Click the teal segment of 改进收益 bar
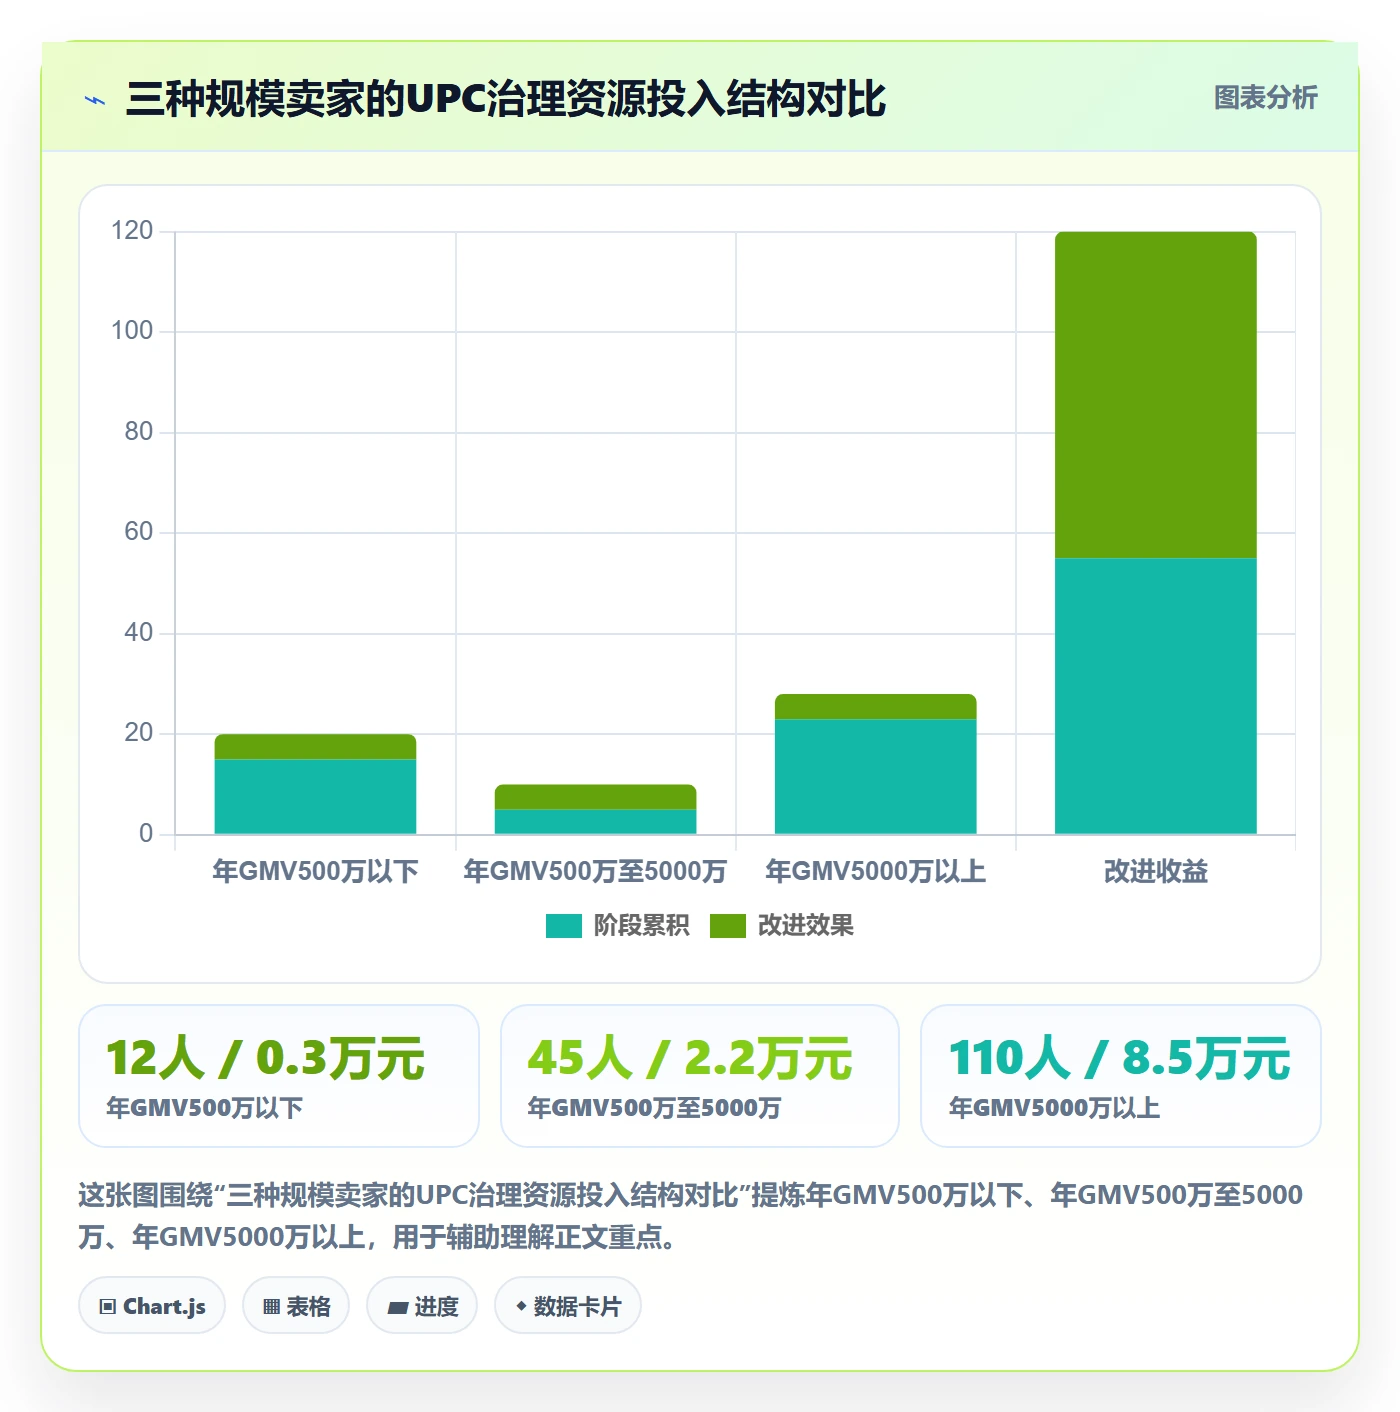Image resolution: width=1400 pixels, height=1412 pixels. pos(1156,696)
